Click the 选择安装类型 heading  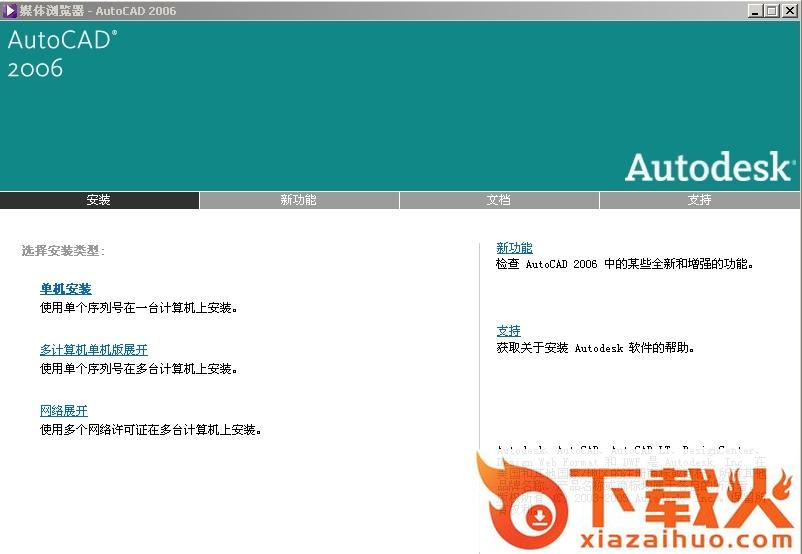pos(63,251)
